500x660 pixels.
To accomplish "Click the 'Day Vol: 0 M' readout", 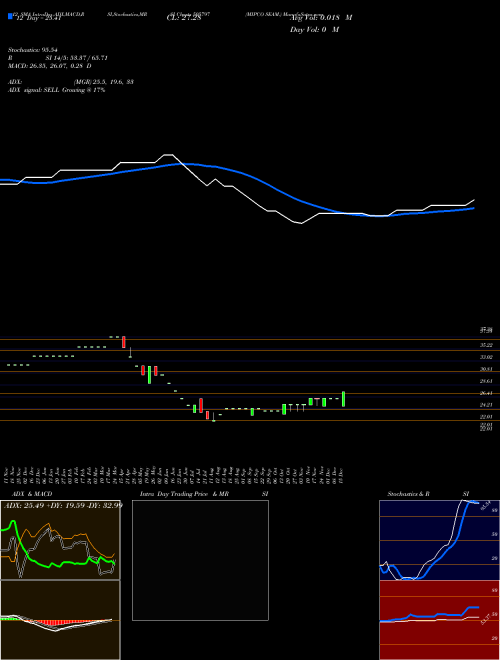I will pos(314,29).
